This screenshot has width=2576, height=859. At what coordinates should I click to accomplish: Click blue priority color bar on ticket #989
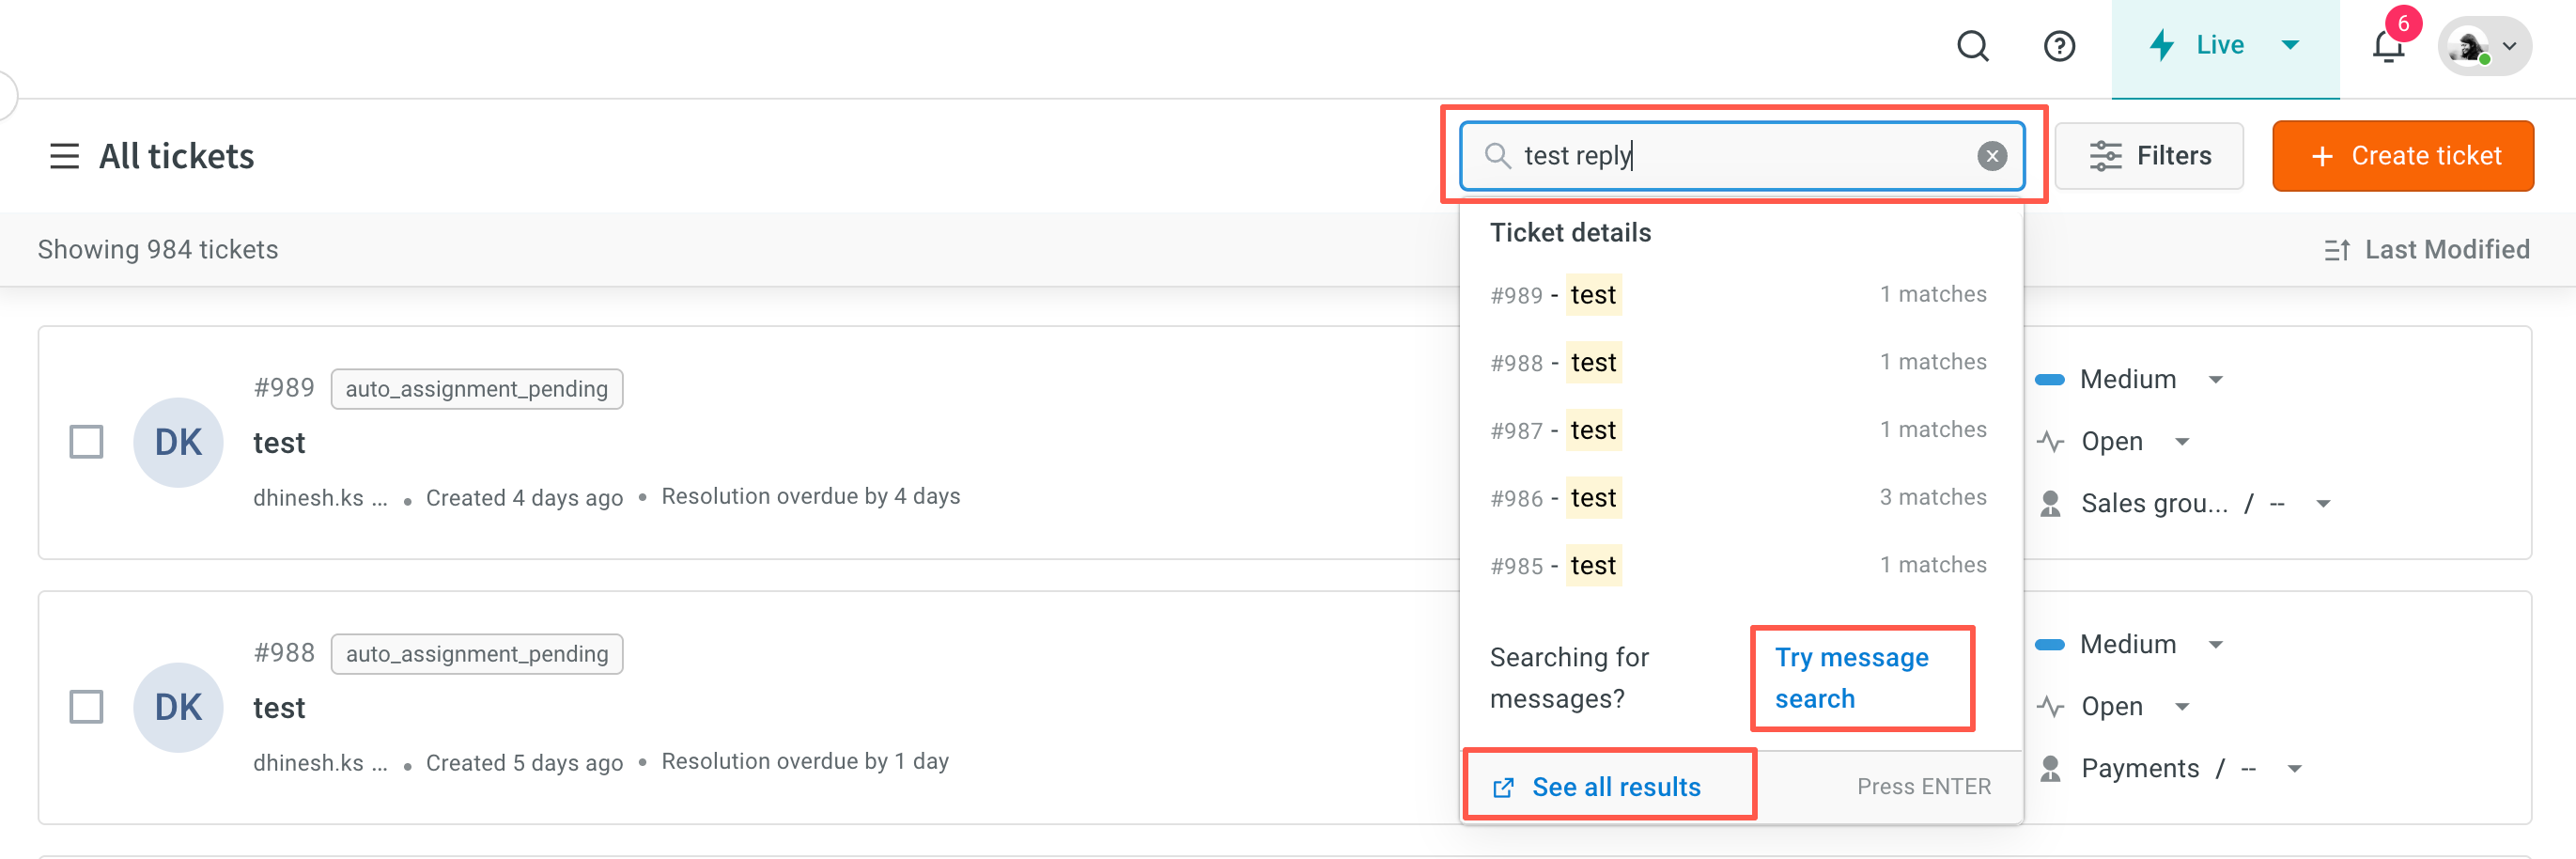[2050, 380]
